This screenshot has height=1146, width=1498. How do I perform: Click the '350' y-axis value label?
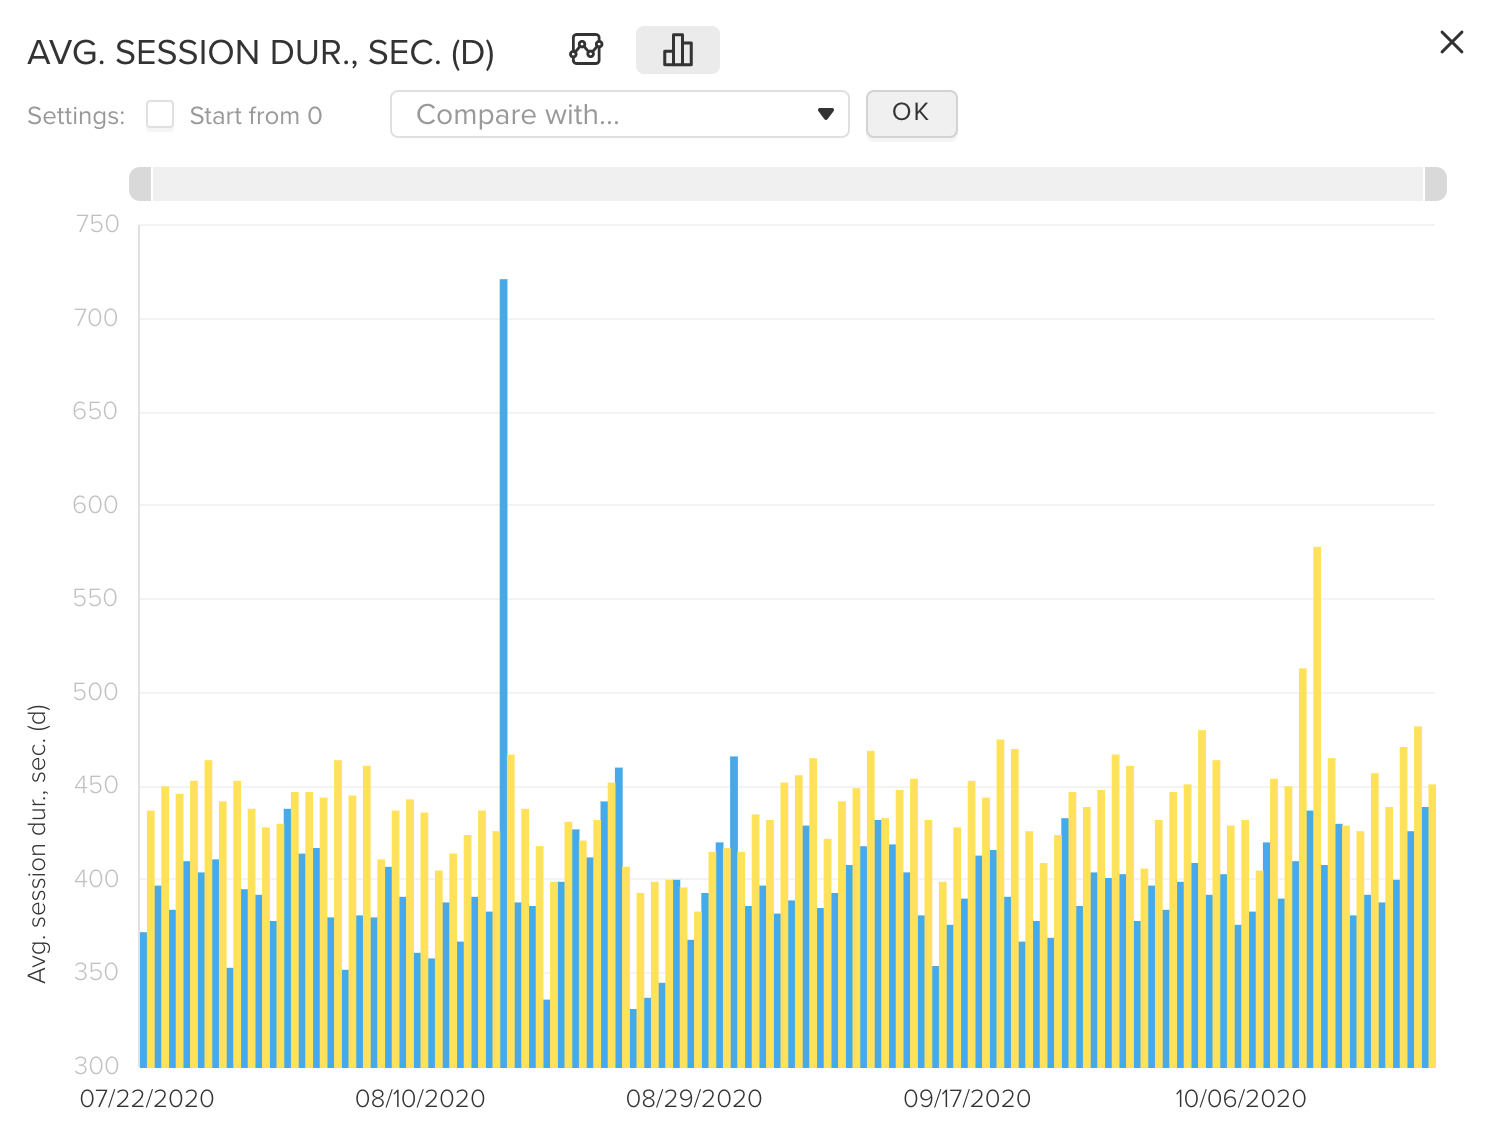(x=96, y=972)
